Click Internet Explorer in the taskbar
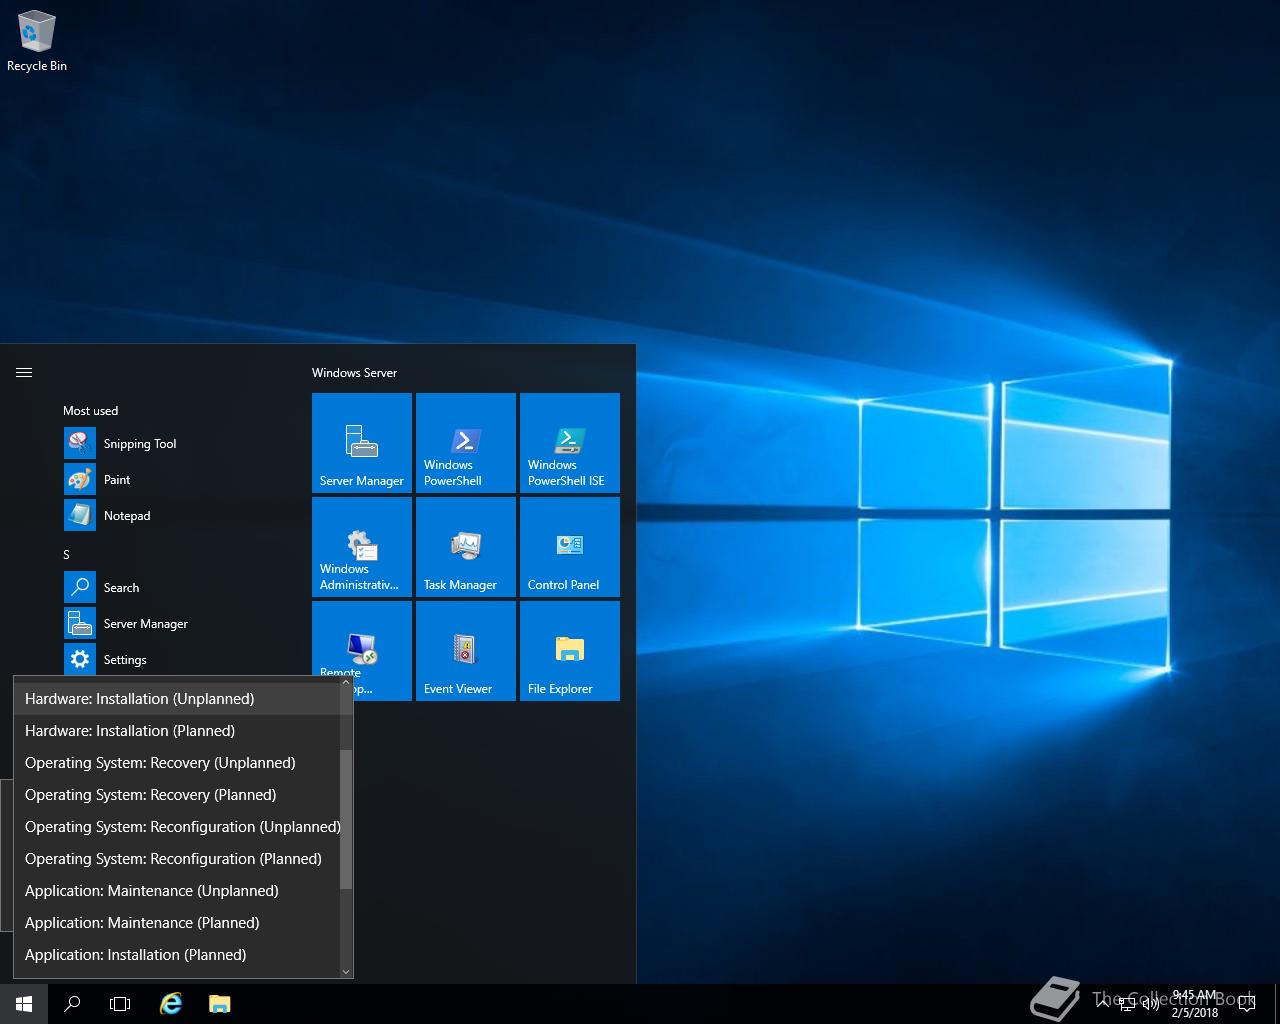 tap(171, 1004)
